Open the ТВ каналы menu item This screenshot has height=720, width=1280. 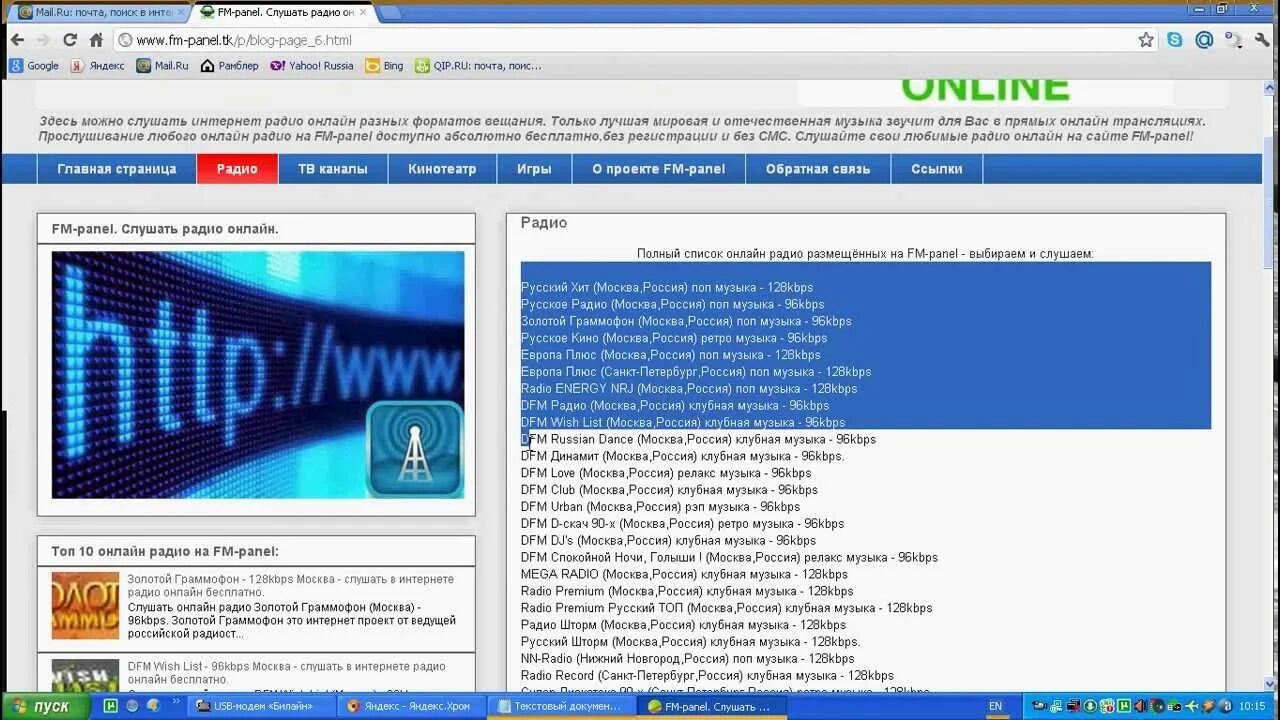[x=333, y=169]
